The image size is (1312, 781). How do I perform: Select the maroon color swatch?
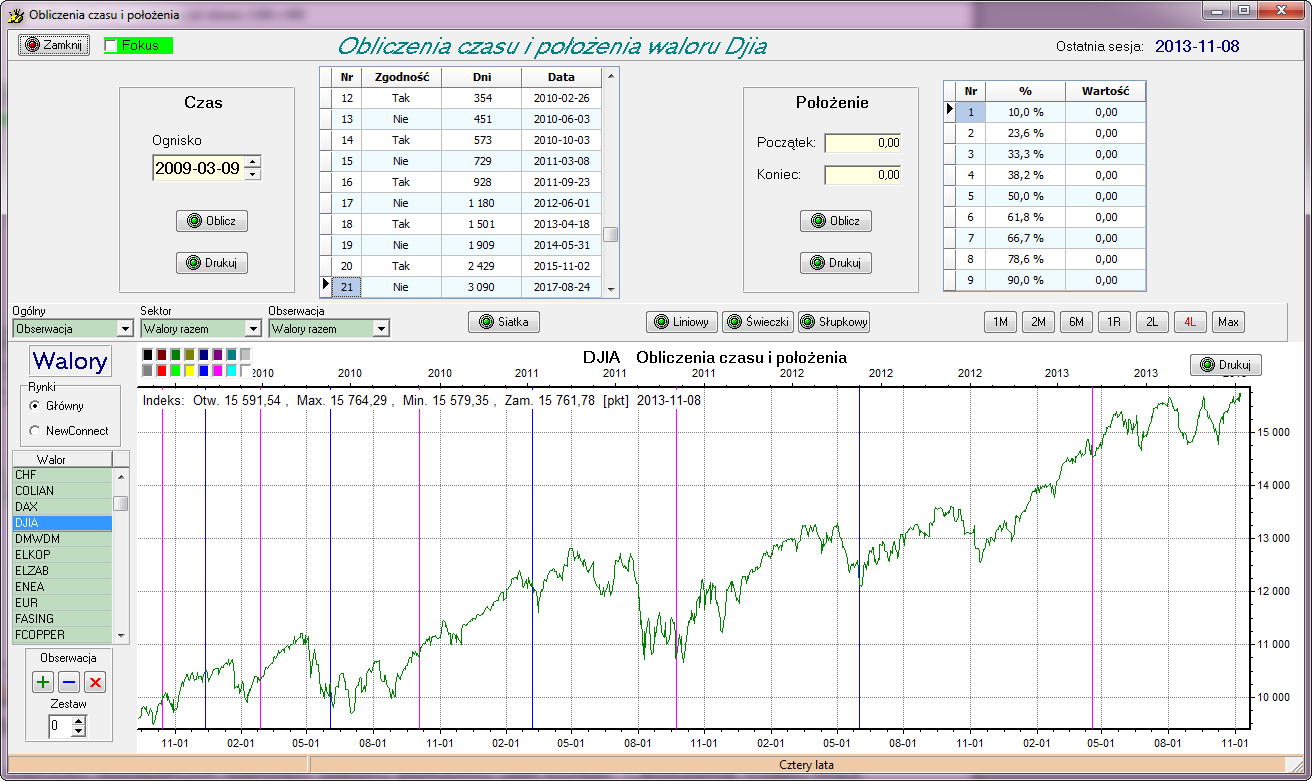162,355
